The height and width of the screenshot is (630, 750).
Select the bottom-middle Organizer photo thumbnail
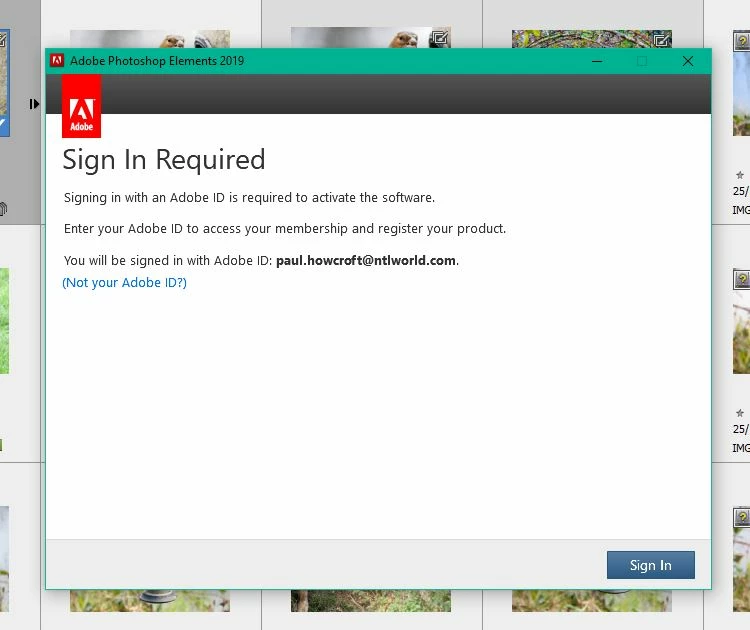[371, 600]
